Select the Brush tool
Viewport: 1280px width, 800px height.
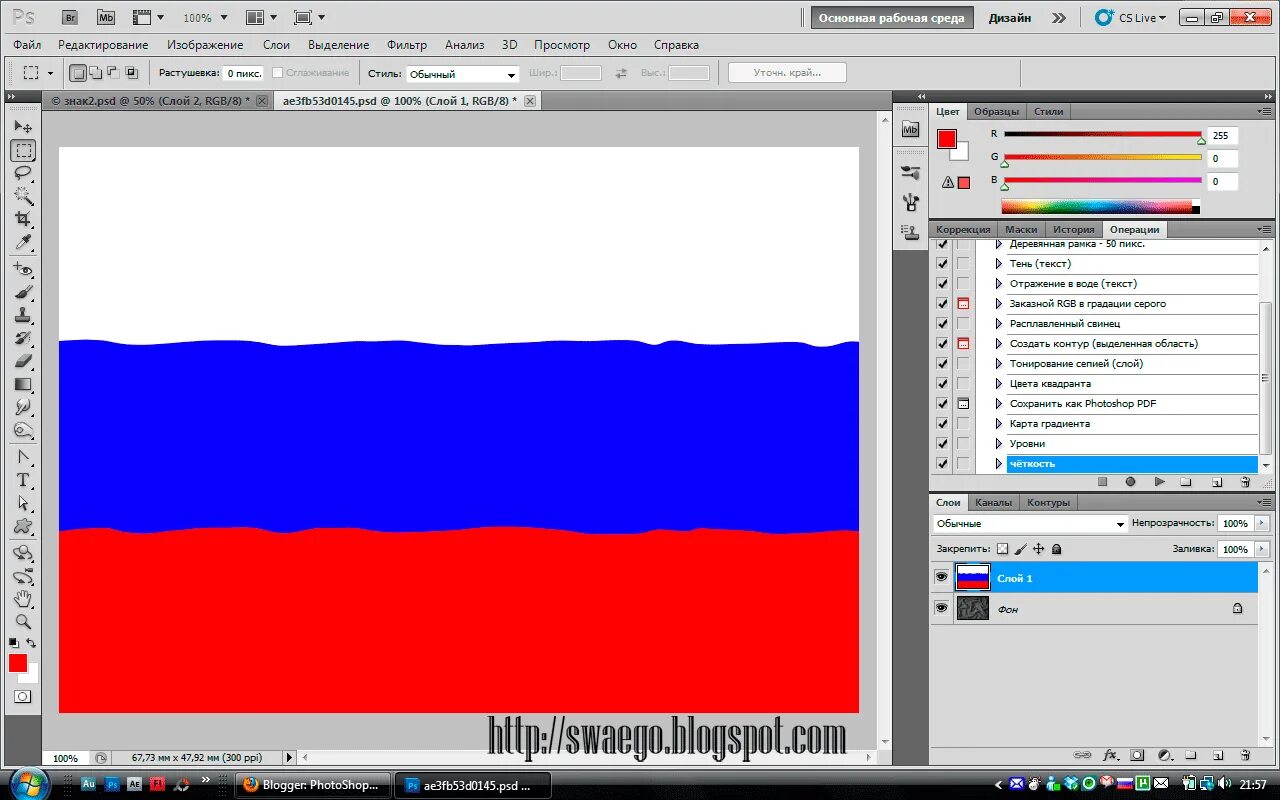coord(23,292)
